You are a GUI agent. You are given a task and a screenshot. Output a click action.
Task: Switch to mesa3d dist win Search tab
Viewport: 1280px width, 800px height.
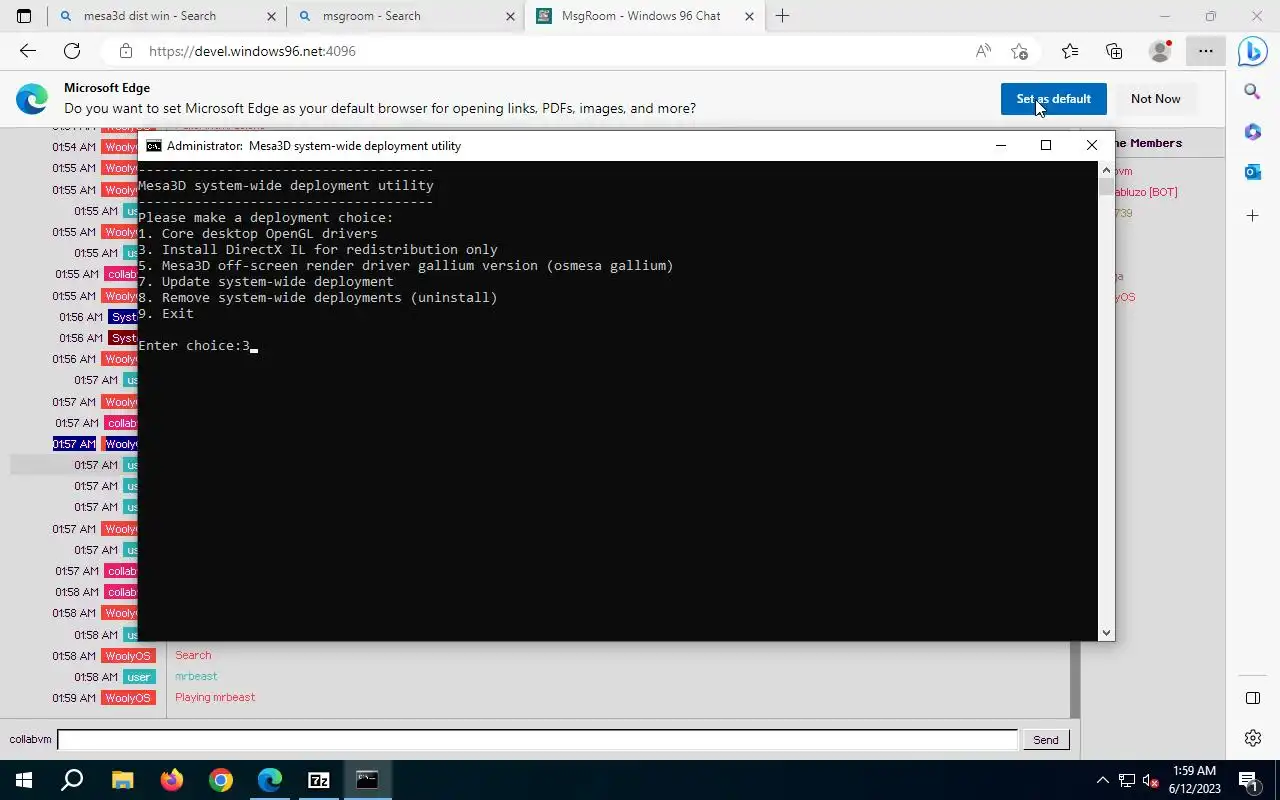166,16
